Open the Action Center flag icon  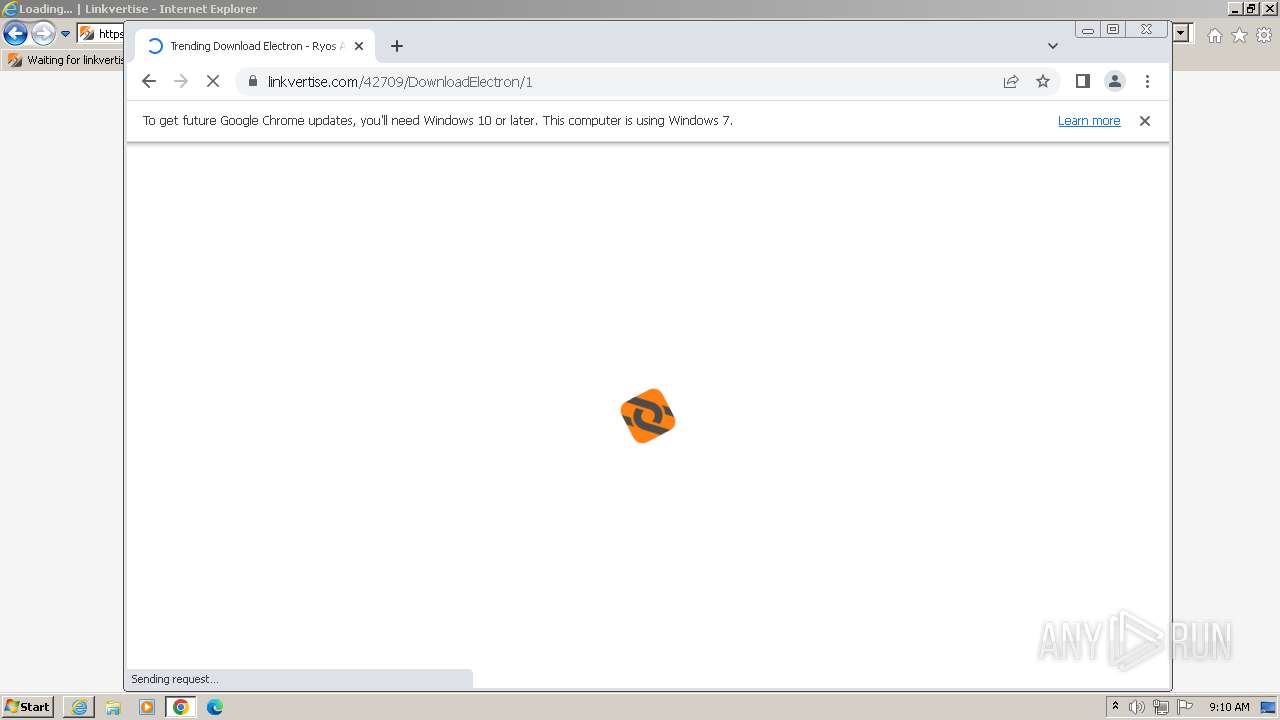coord(1185,707)
